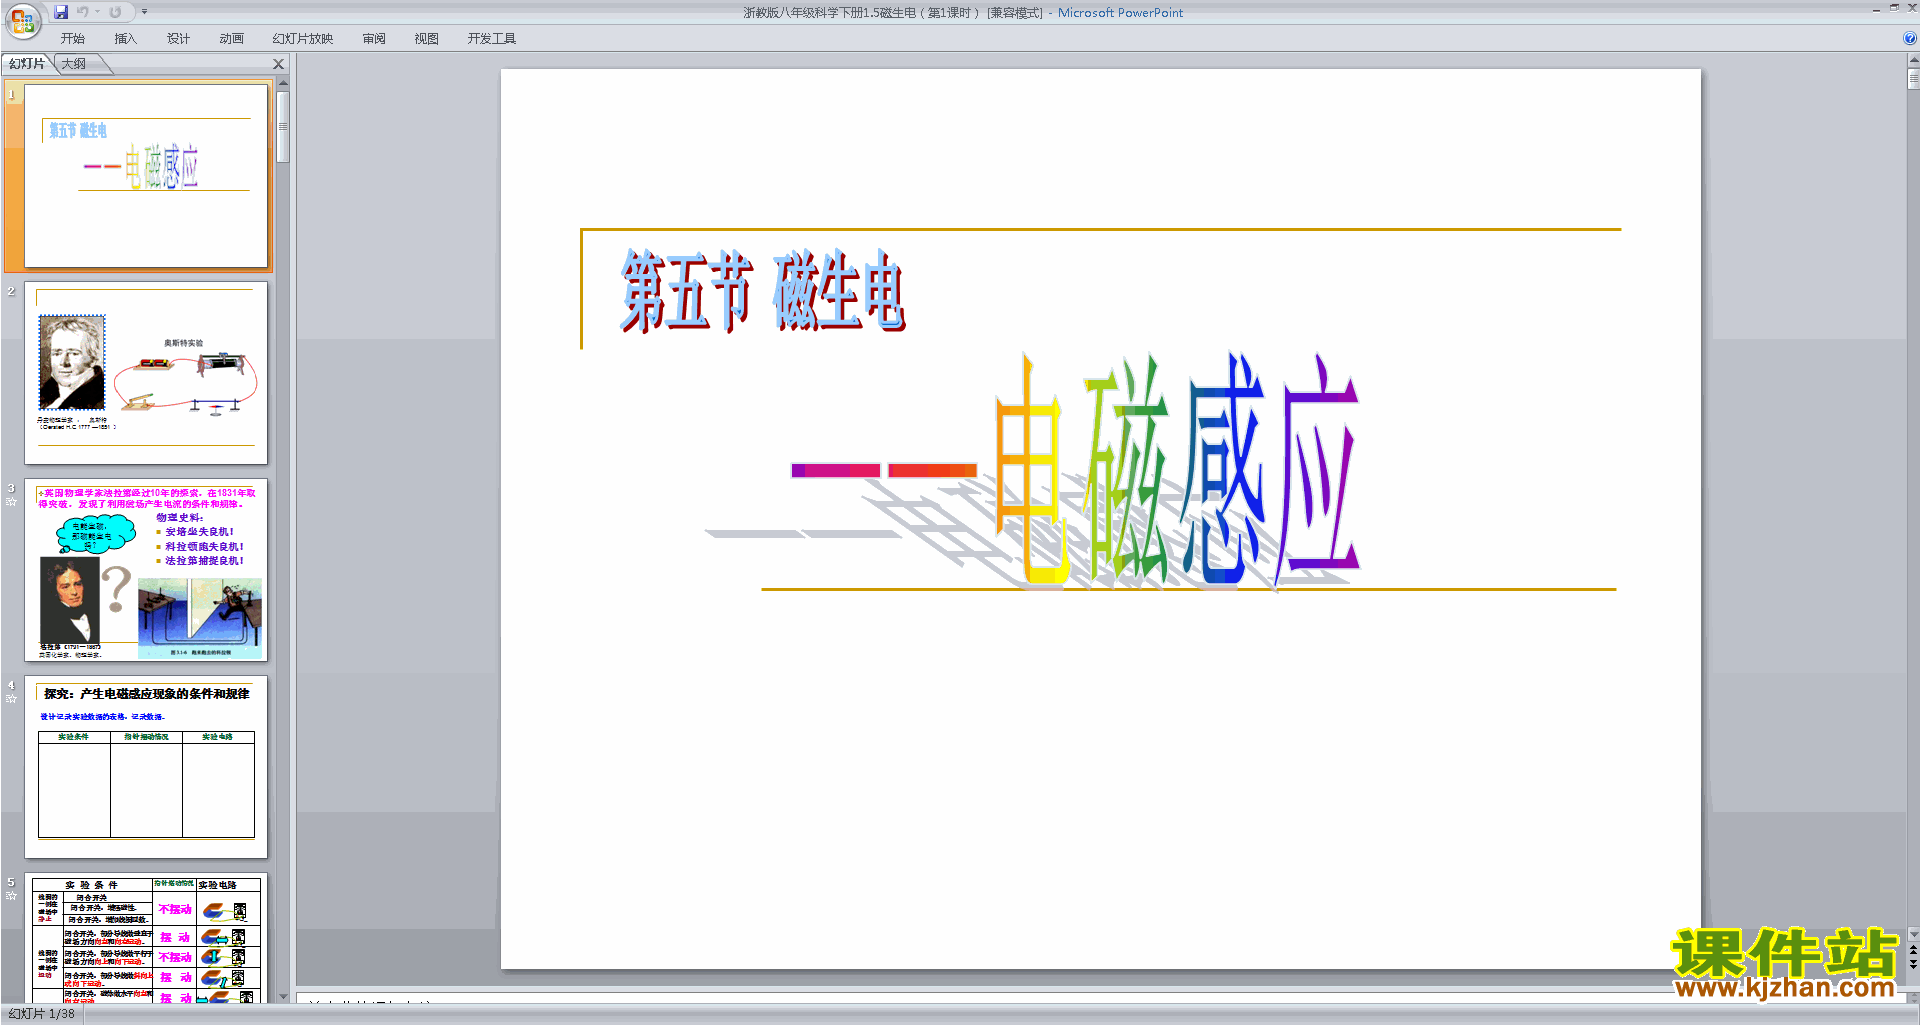Open the 视图 ribbon tab

click(426, 39)
